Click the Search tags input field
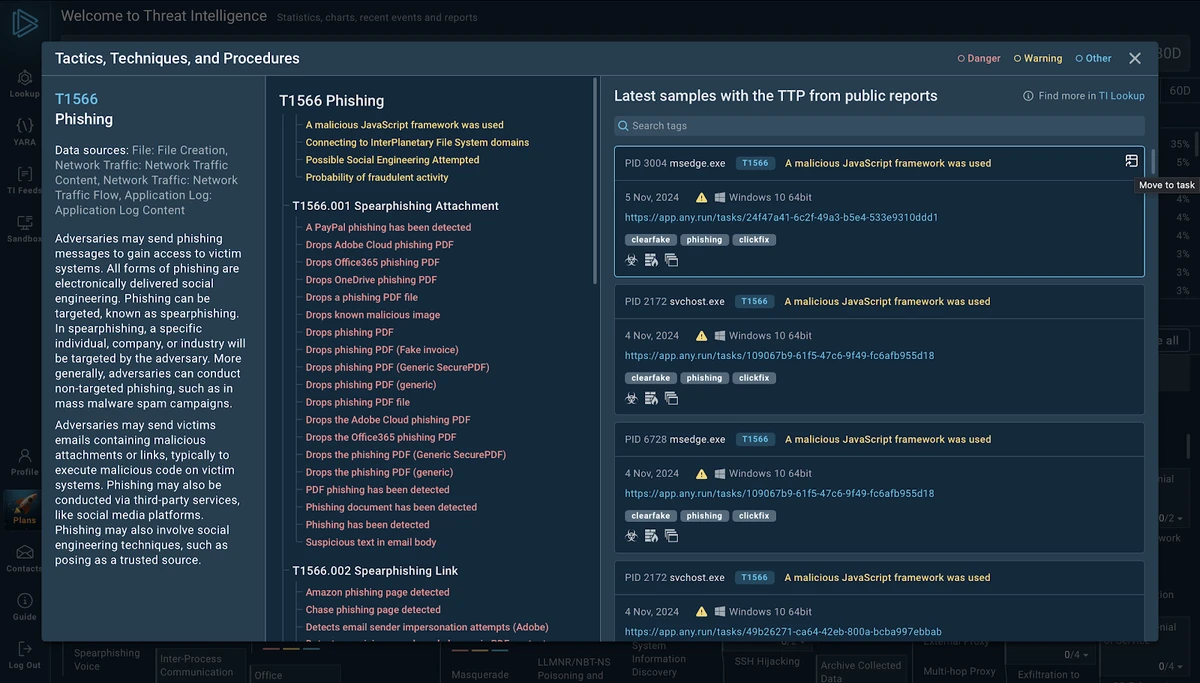 (879, 126)
